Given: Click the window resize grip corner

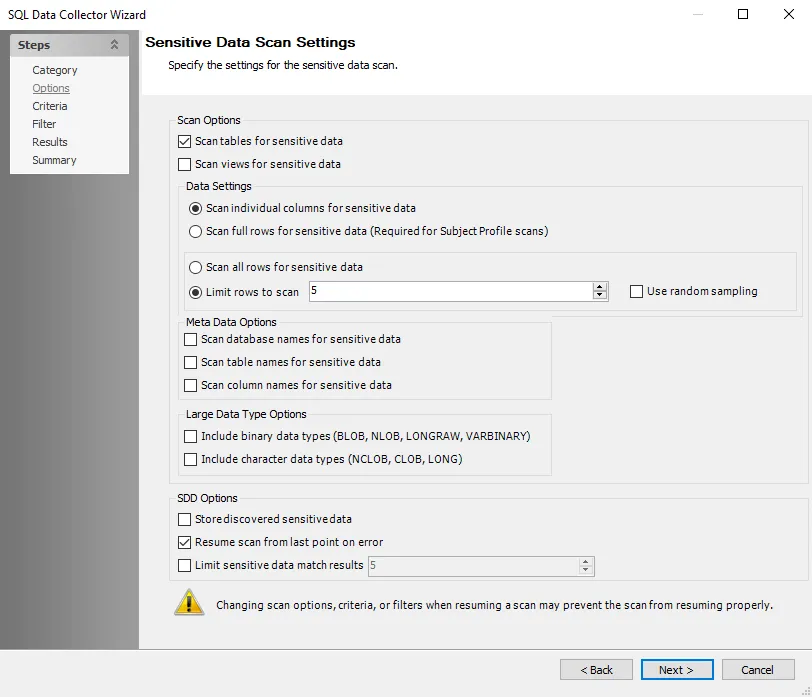Looking at the screenshot, I should pyautogui.click(x=806, y=691).
